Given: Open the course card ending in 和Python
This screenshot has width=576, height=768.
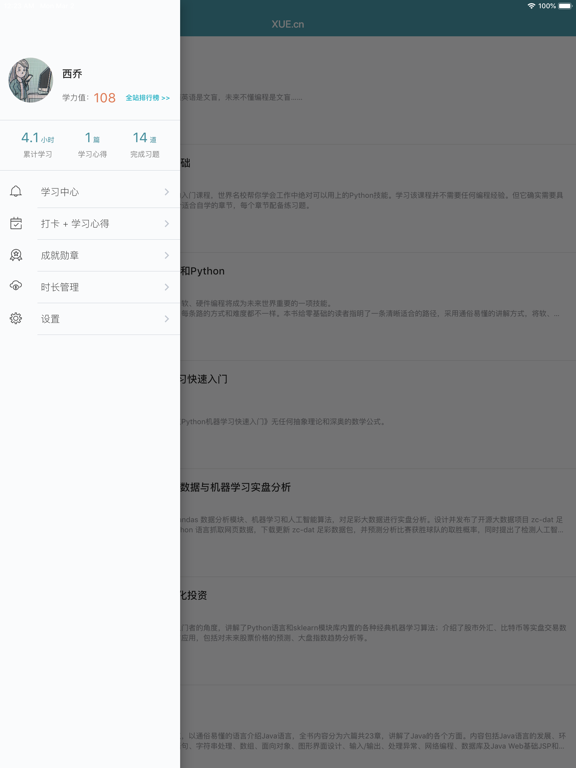Looking at the screenshot, I should 378,307.
